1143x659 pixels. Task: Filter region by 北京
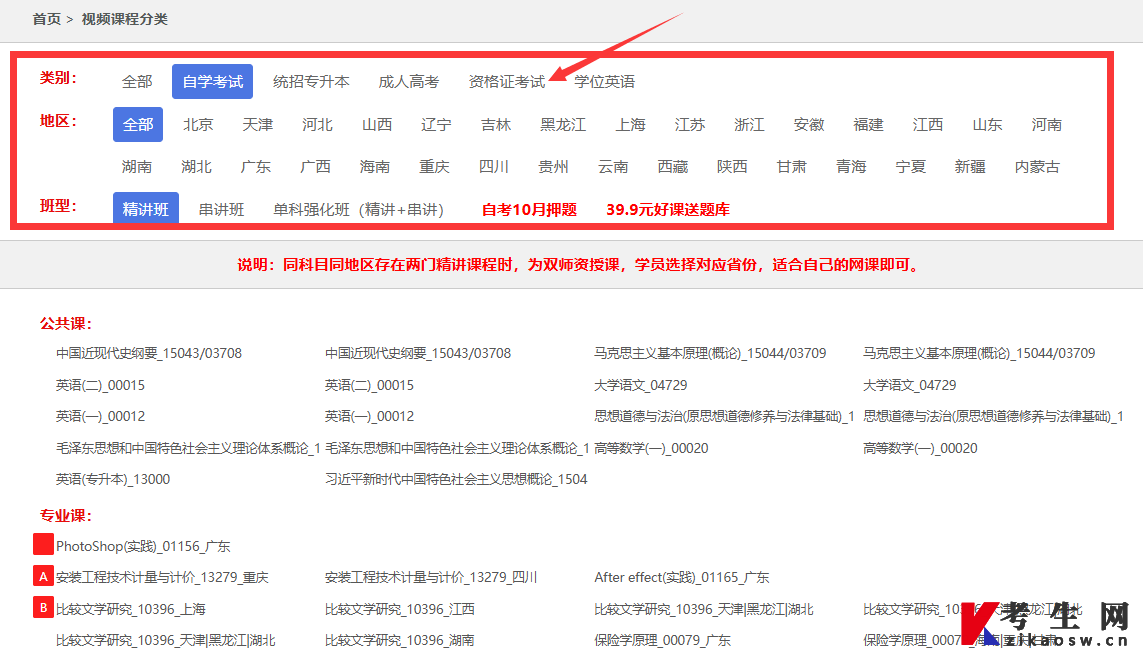(x=198, y=125)
